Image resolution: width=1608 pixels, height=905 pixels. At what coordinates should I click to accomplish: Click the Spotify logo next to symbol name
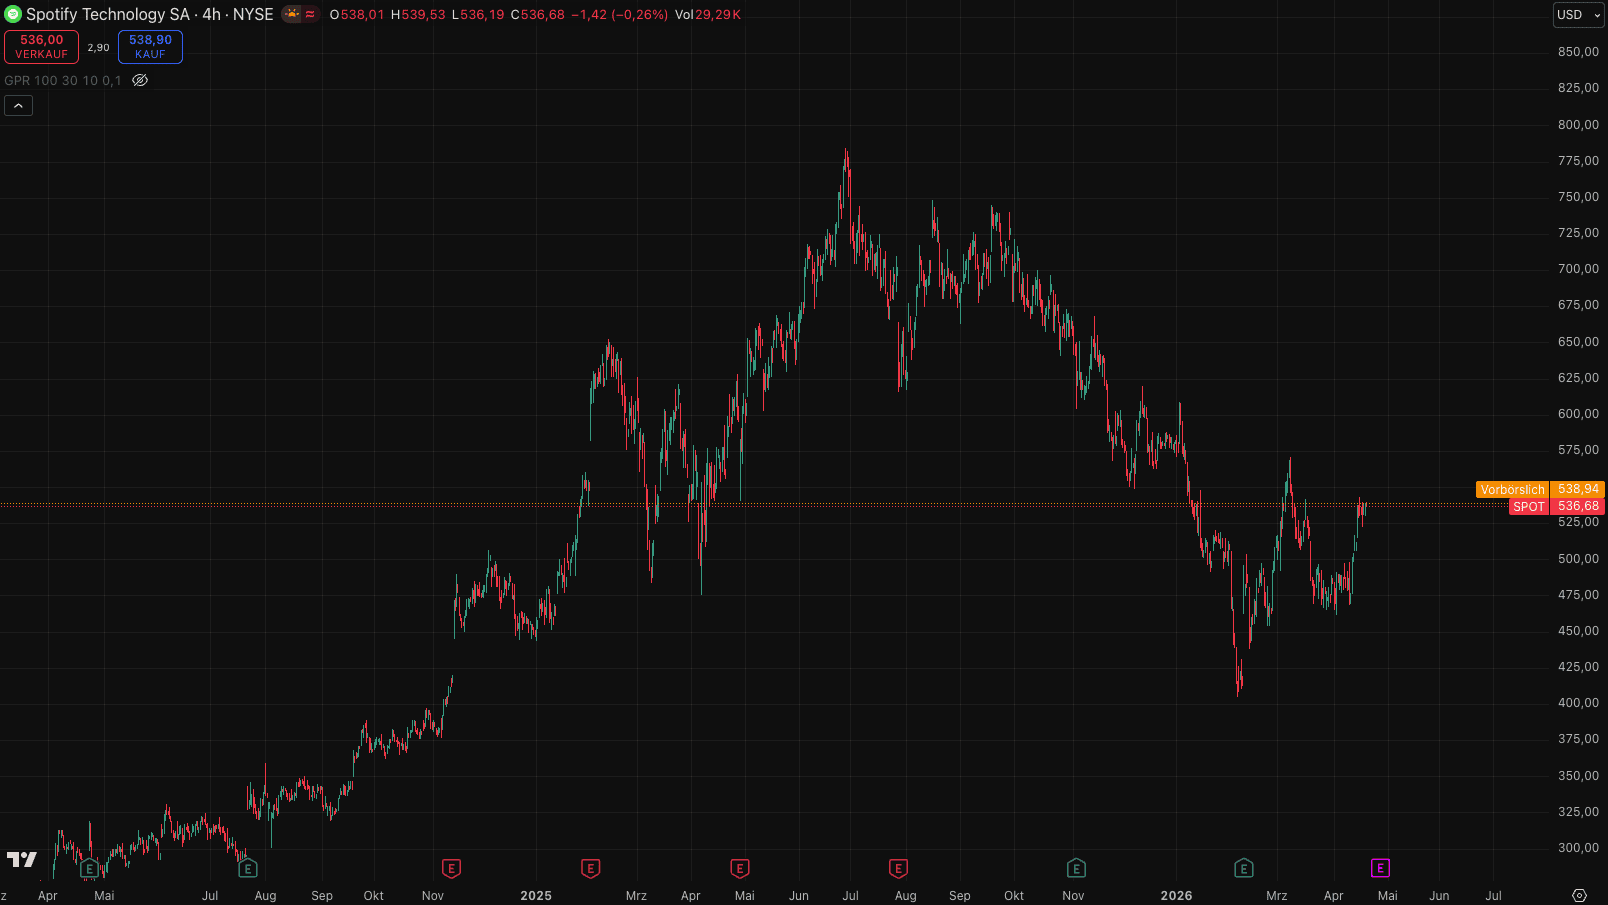pyautogui.click(x=13, y=14)
